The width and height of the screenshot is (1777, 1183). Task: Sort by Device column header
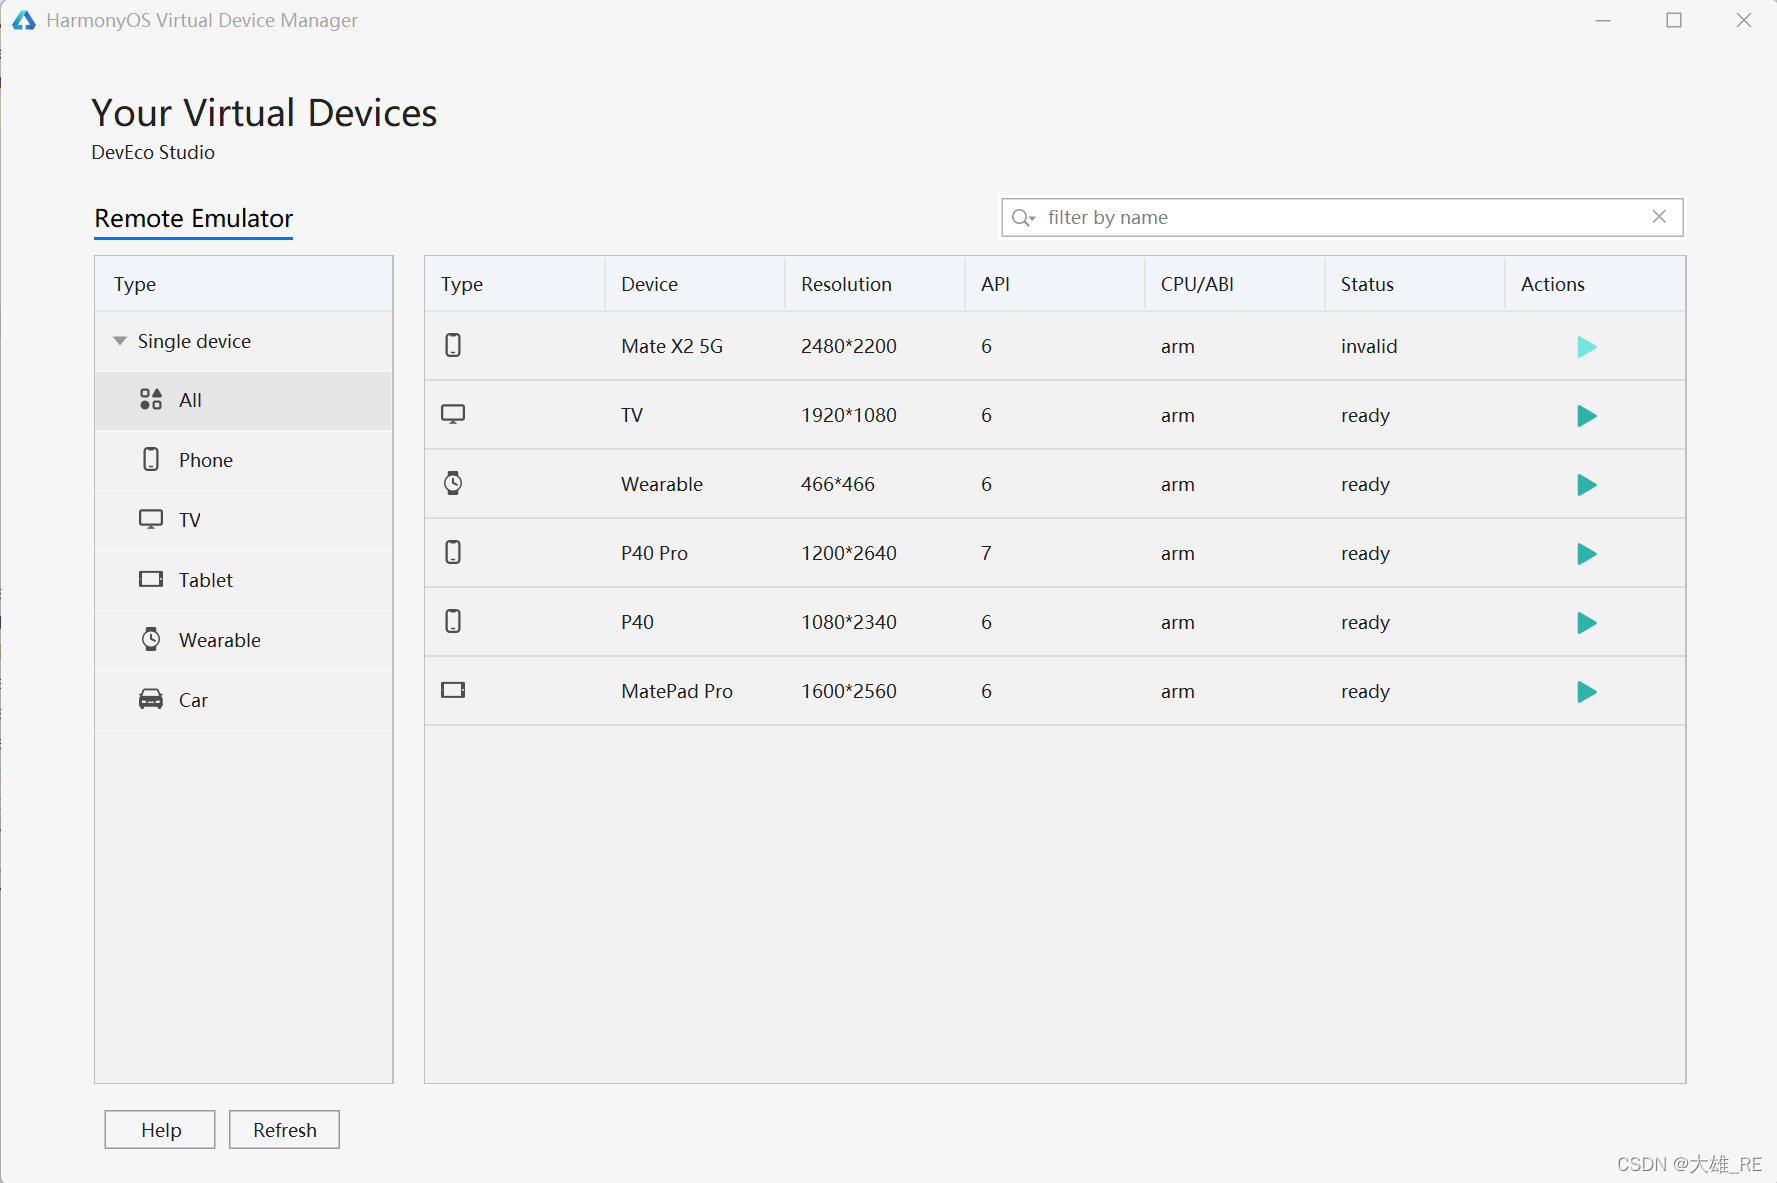pos(695,284)
